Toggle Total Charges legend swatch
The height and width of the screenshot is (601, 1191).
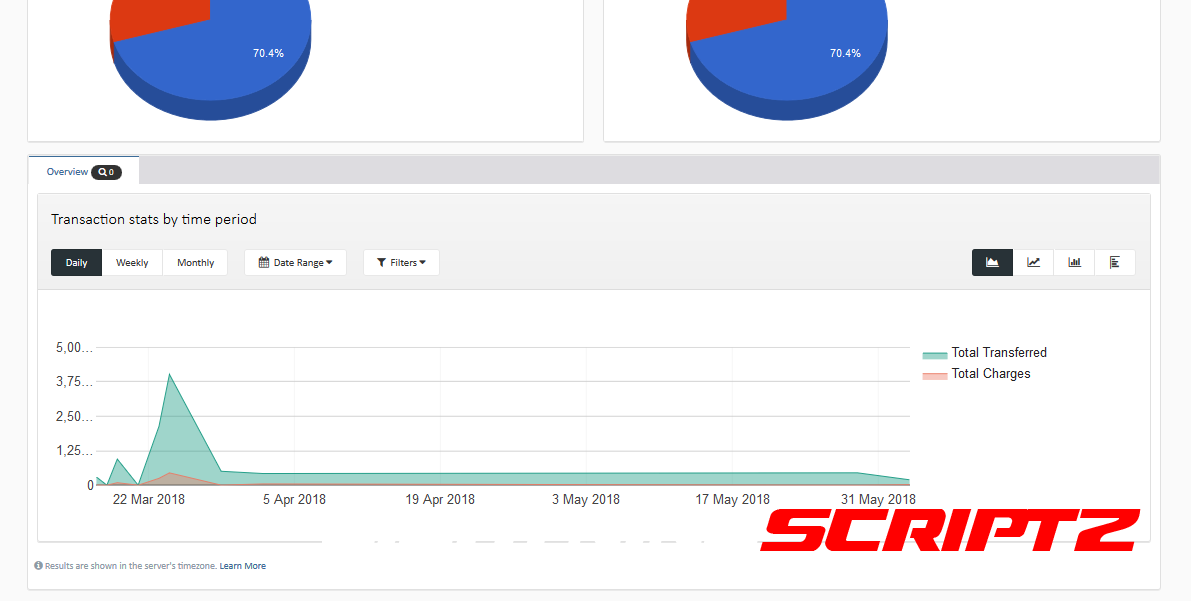click(x=934, y=375)
